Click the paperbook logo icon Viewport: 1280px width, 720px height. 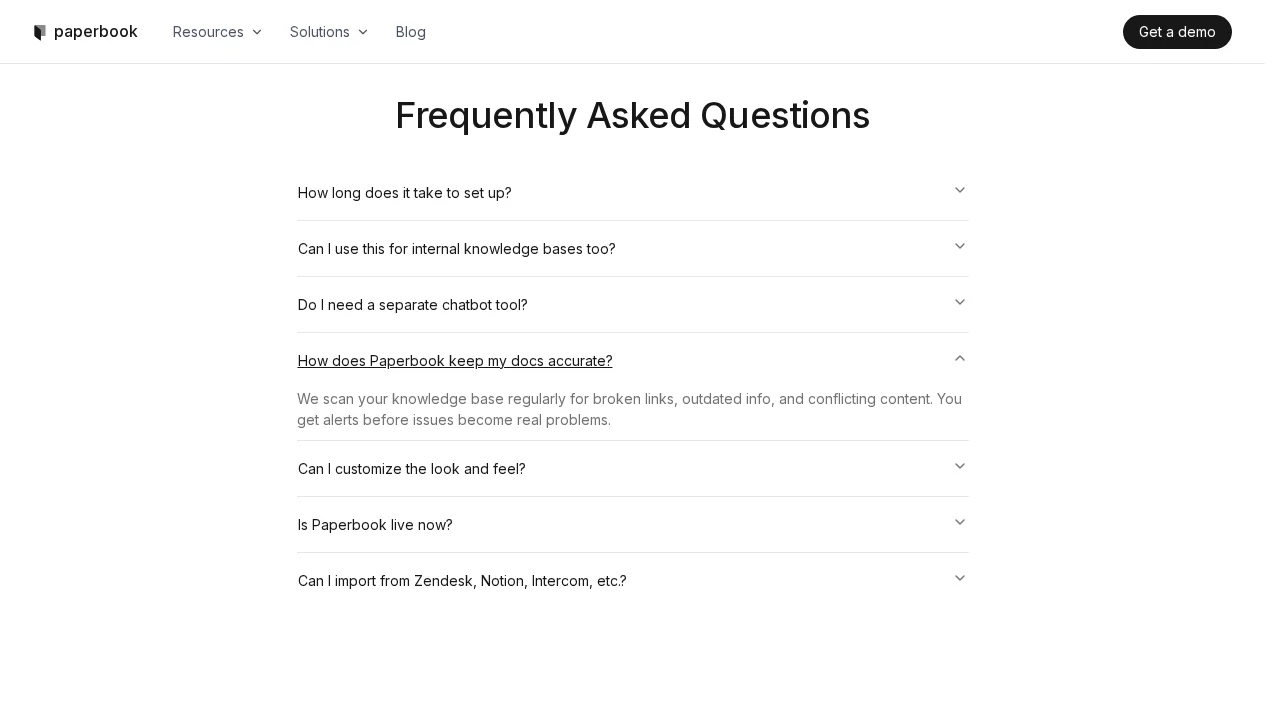point(41,31)
